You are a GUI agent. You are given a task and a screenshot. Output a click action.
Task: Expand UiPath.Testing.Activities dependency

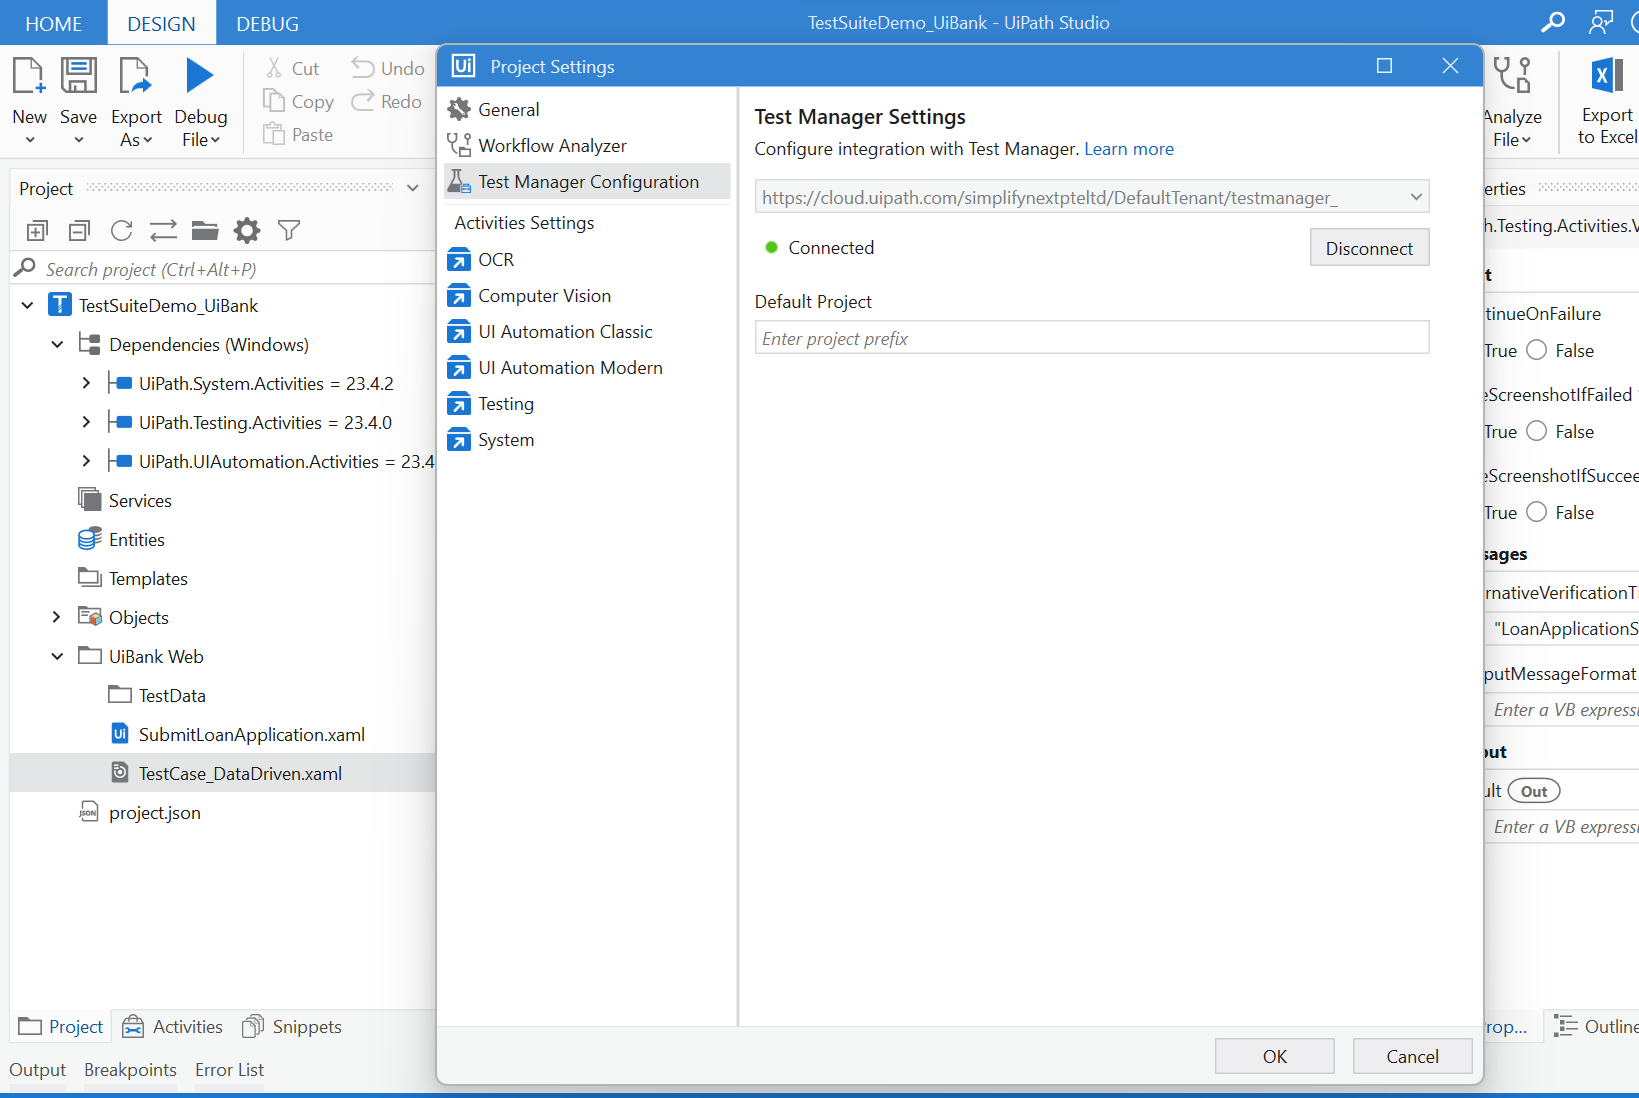pos(86,422)
